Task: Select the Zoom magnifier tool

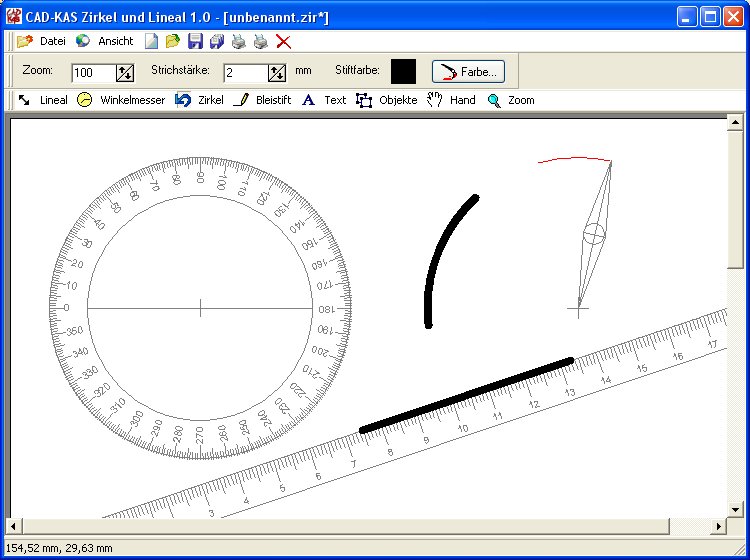Action: 511,100
